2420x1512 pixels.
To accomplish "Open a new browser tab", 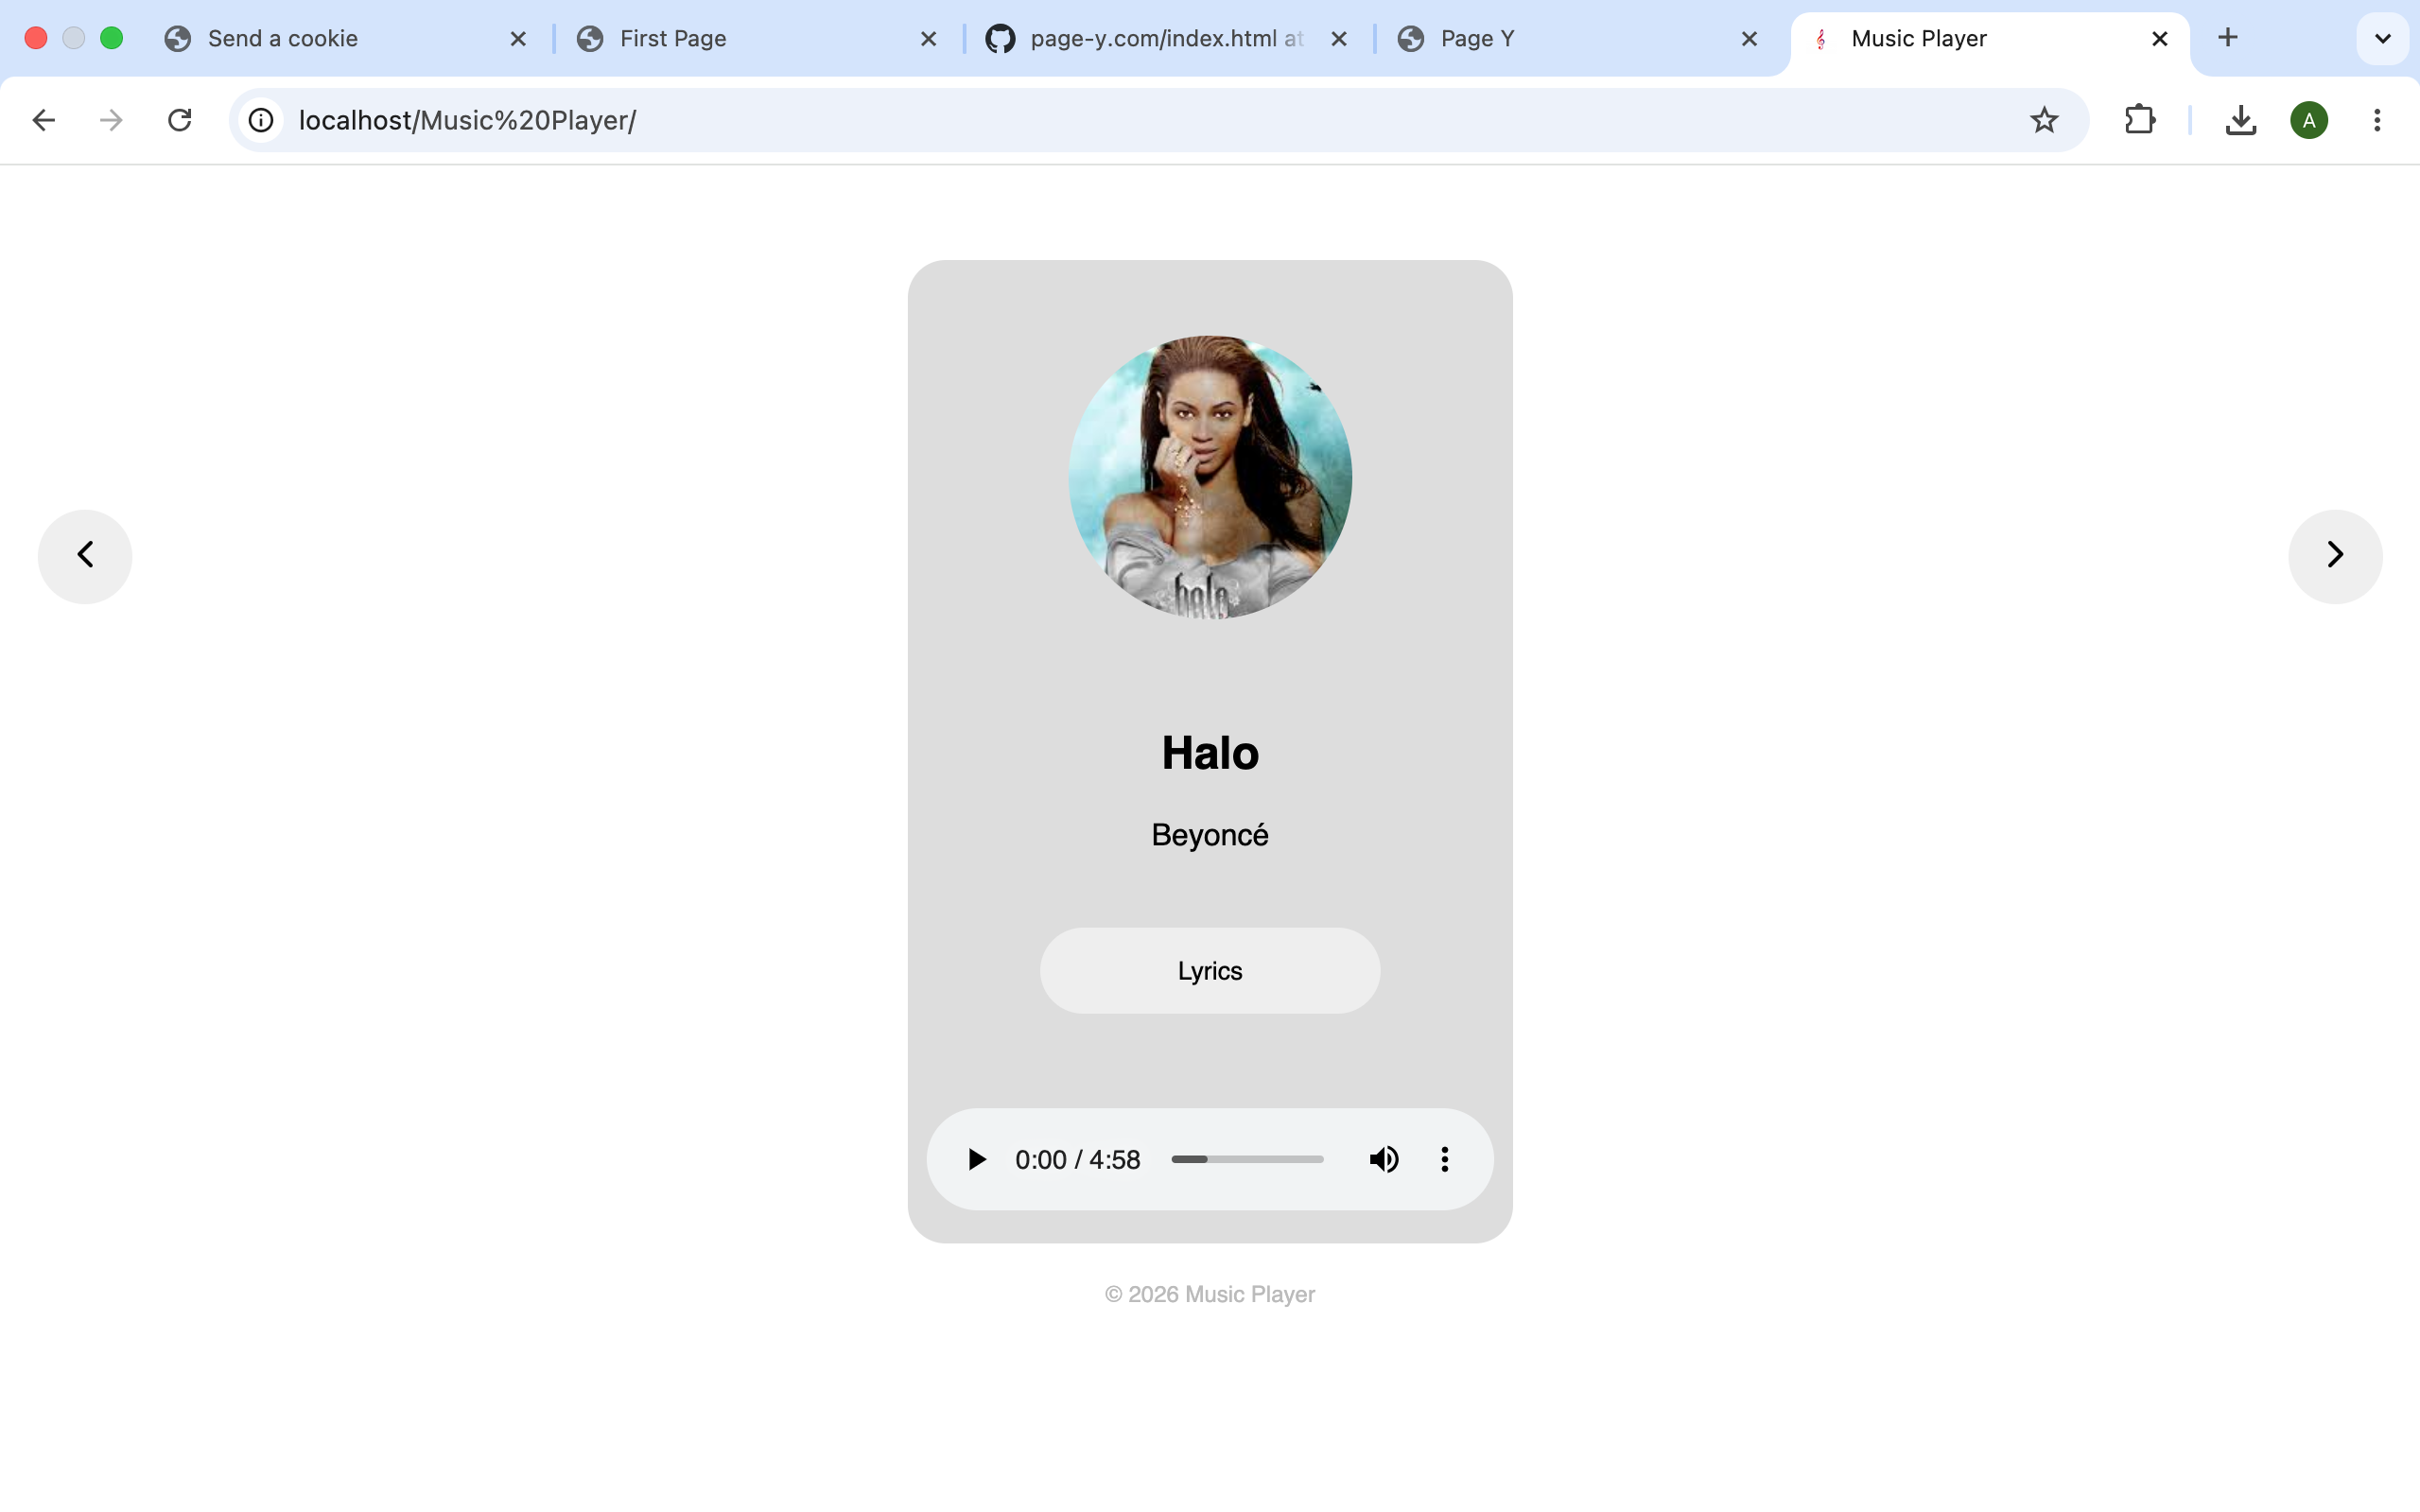I will [2228, 38].
